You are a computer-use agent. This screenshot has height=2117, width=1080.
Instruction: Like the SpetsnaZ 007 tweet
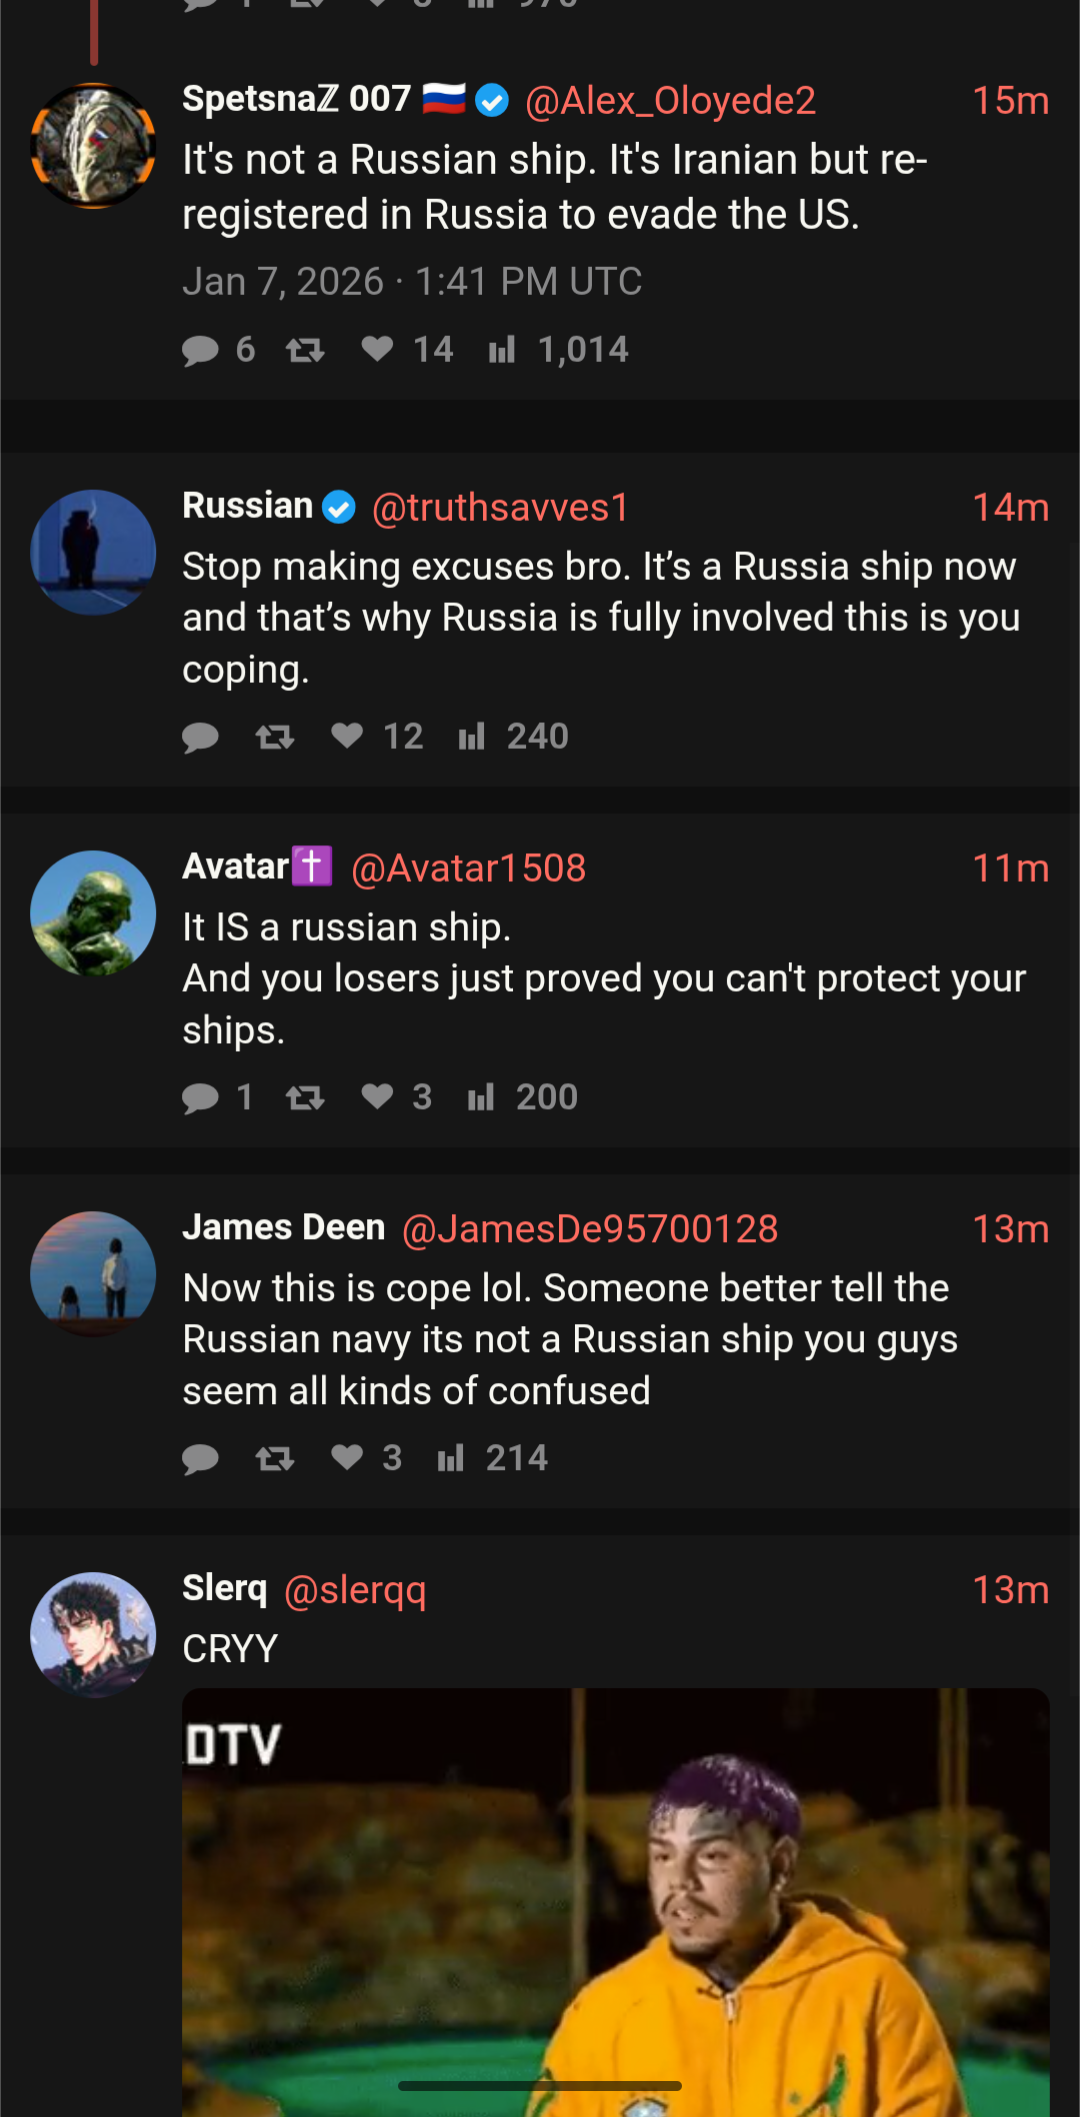click(x=377, y=349)
